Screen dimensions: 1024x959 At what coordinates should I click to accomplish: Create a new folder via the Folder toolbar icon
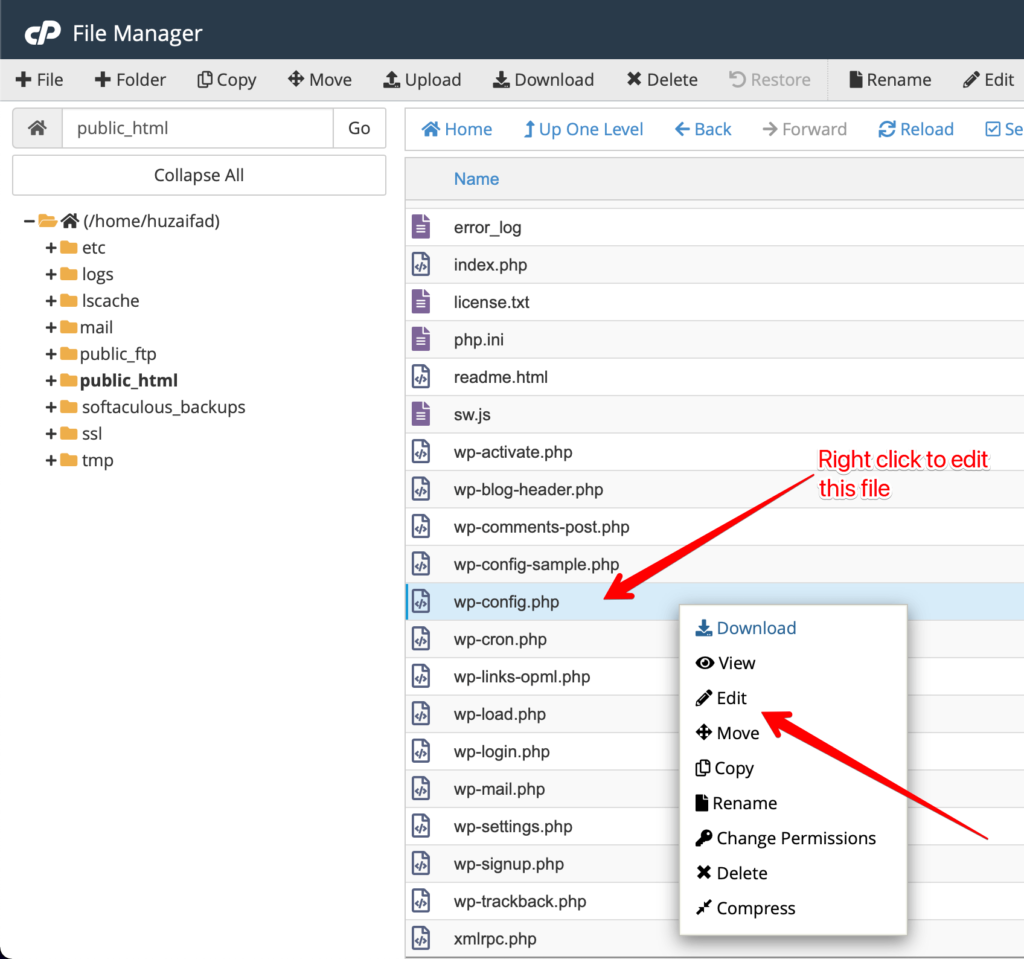[x=130, y=79]
